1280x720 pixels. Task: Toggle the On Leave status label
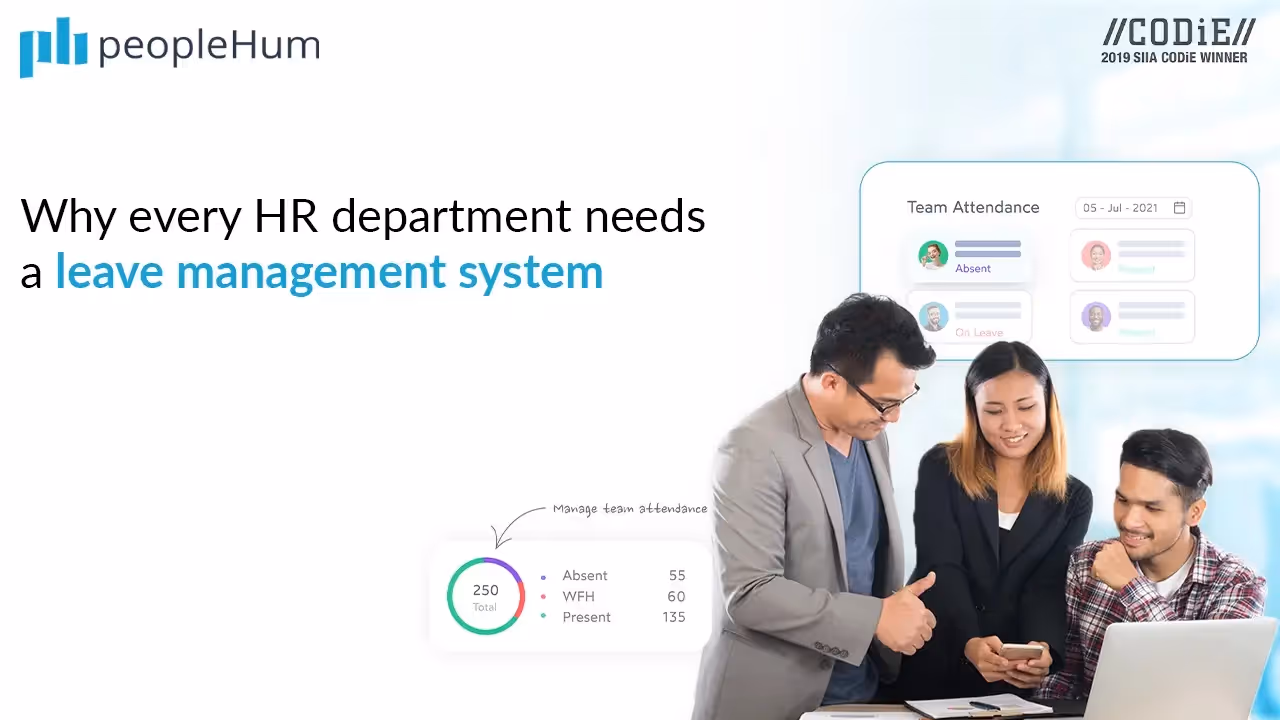(x=979, y=332)
